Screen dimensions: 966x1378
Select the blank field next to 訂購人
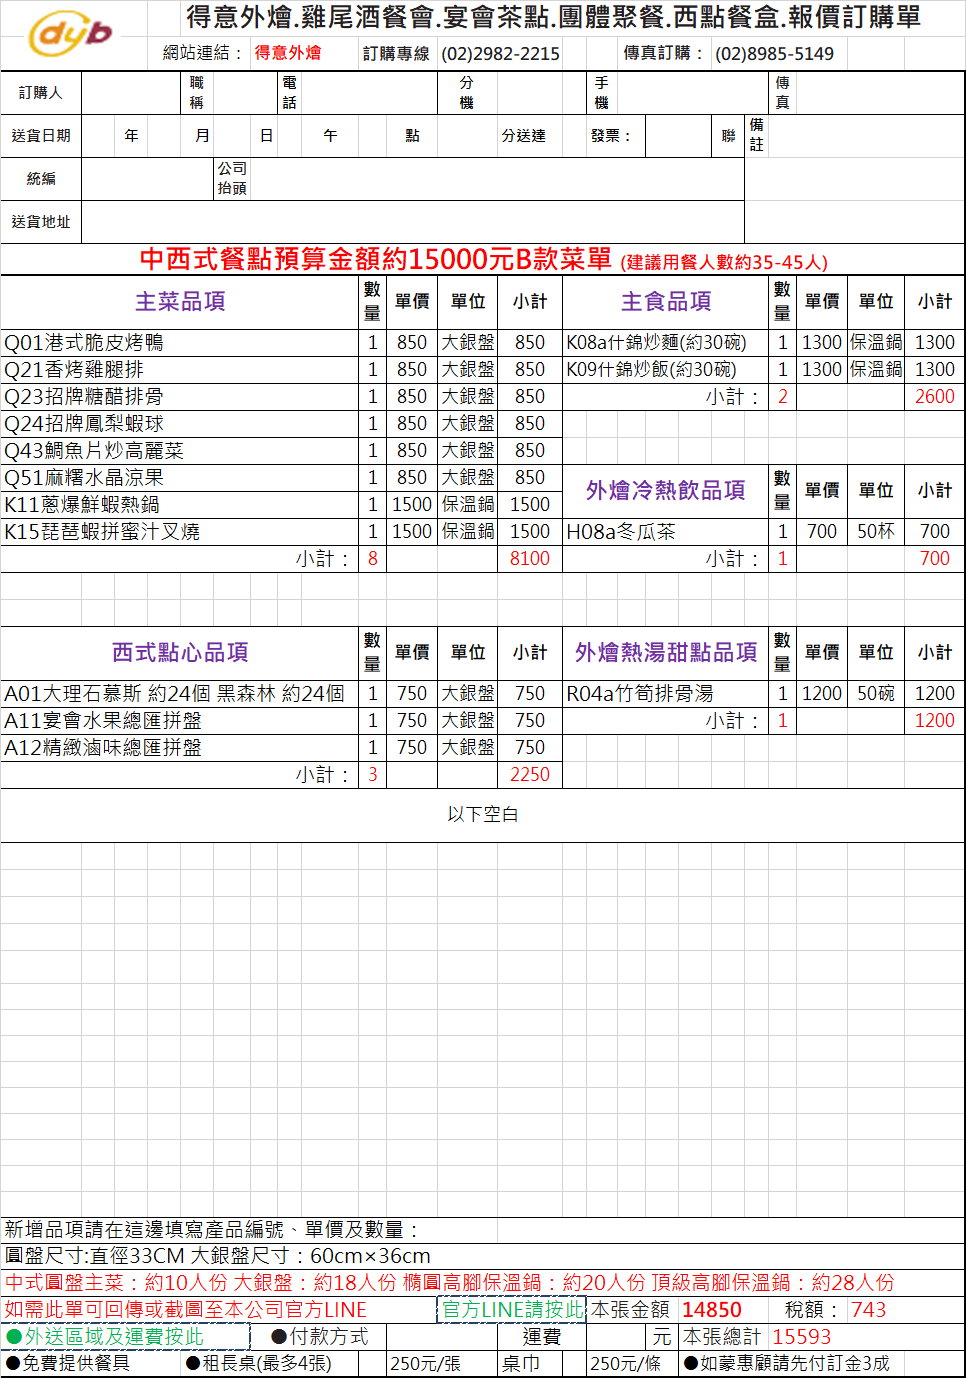133,93
